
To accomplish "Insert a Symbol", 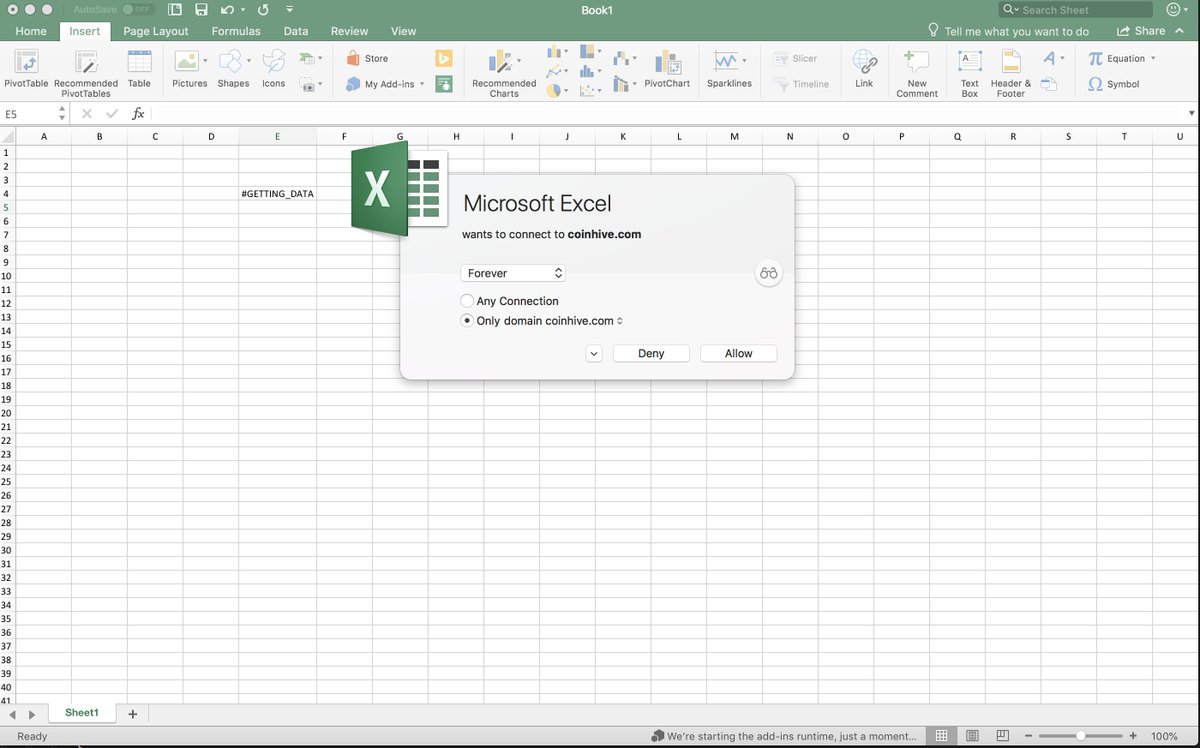I will pos(1114,84).
